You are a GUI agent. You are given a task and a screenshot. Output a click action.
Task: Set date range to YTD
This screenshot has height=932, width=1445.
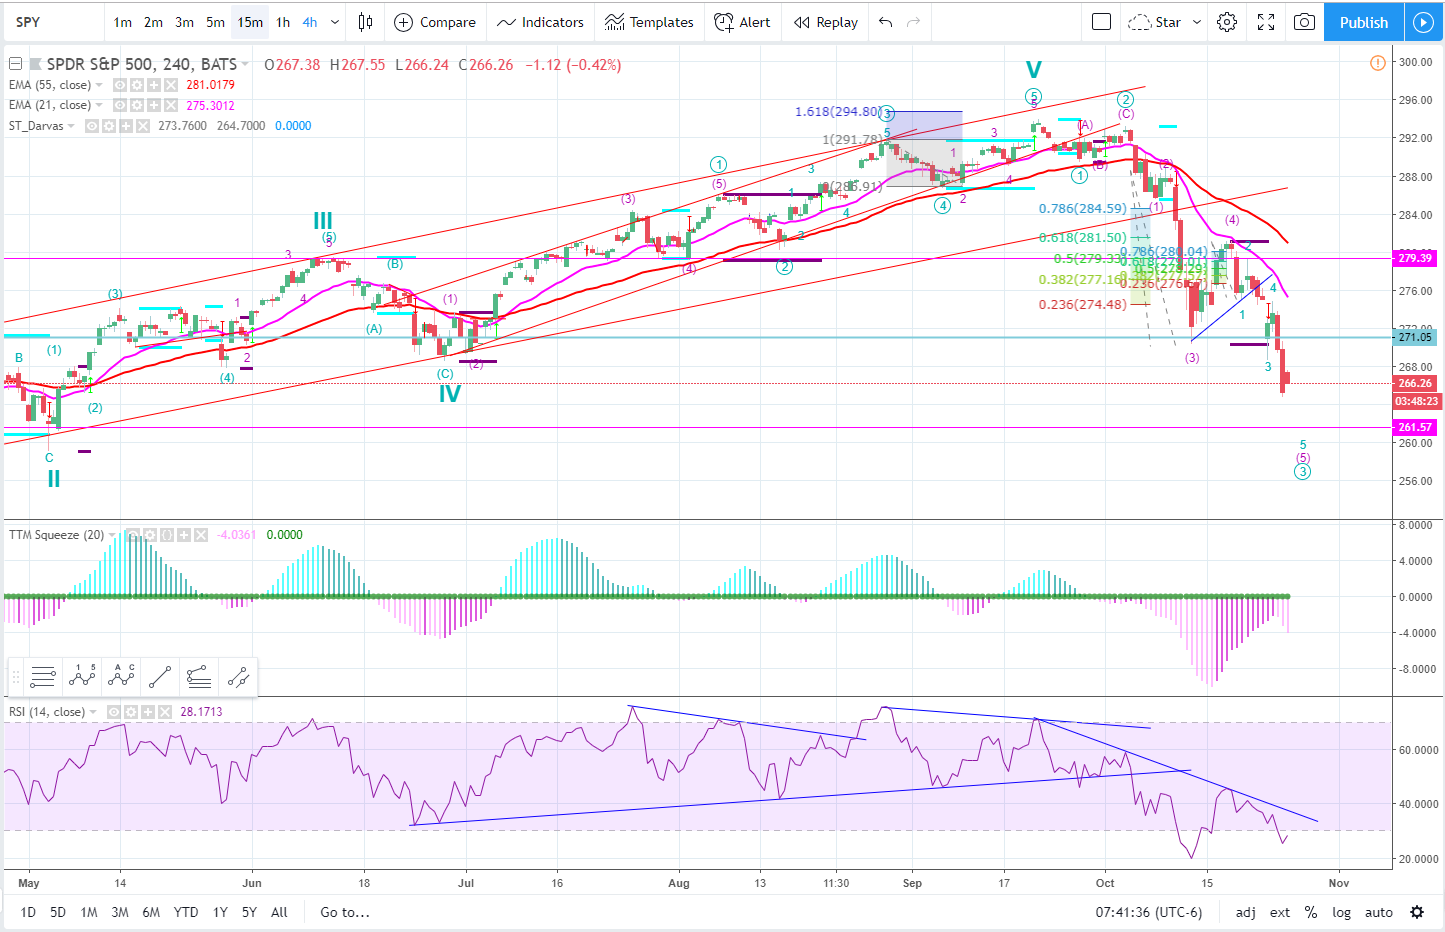186,912
